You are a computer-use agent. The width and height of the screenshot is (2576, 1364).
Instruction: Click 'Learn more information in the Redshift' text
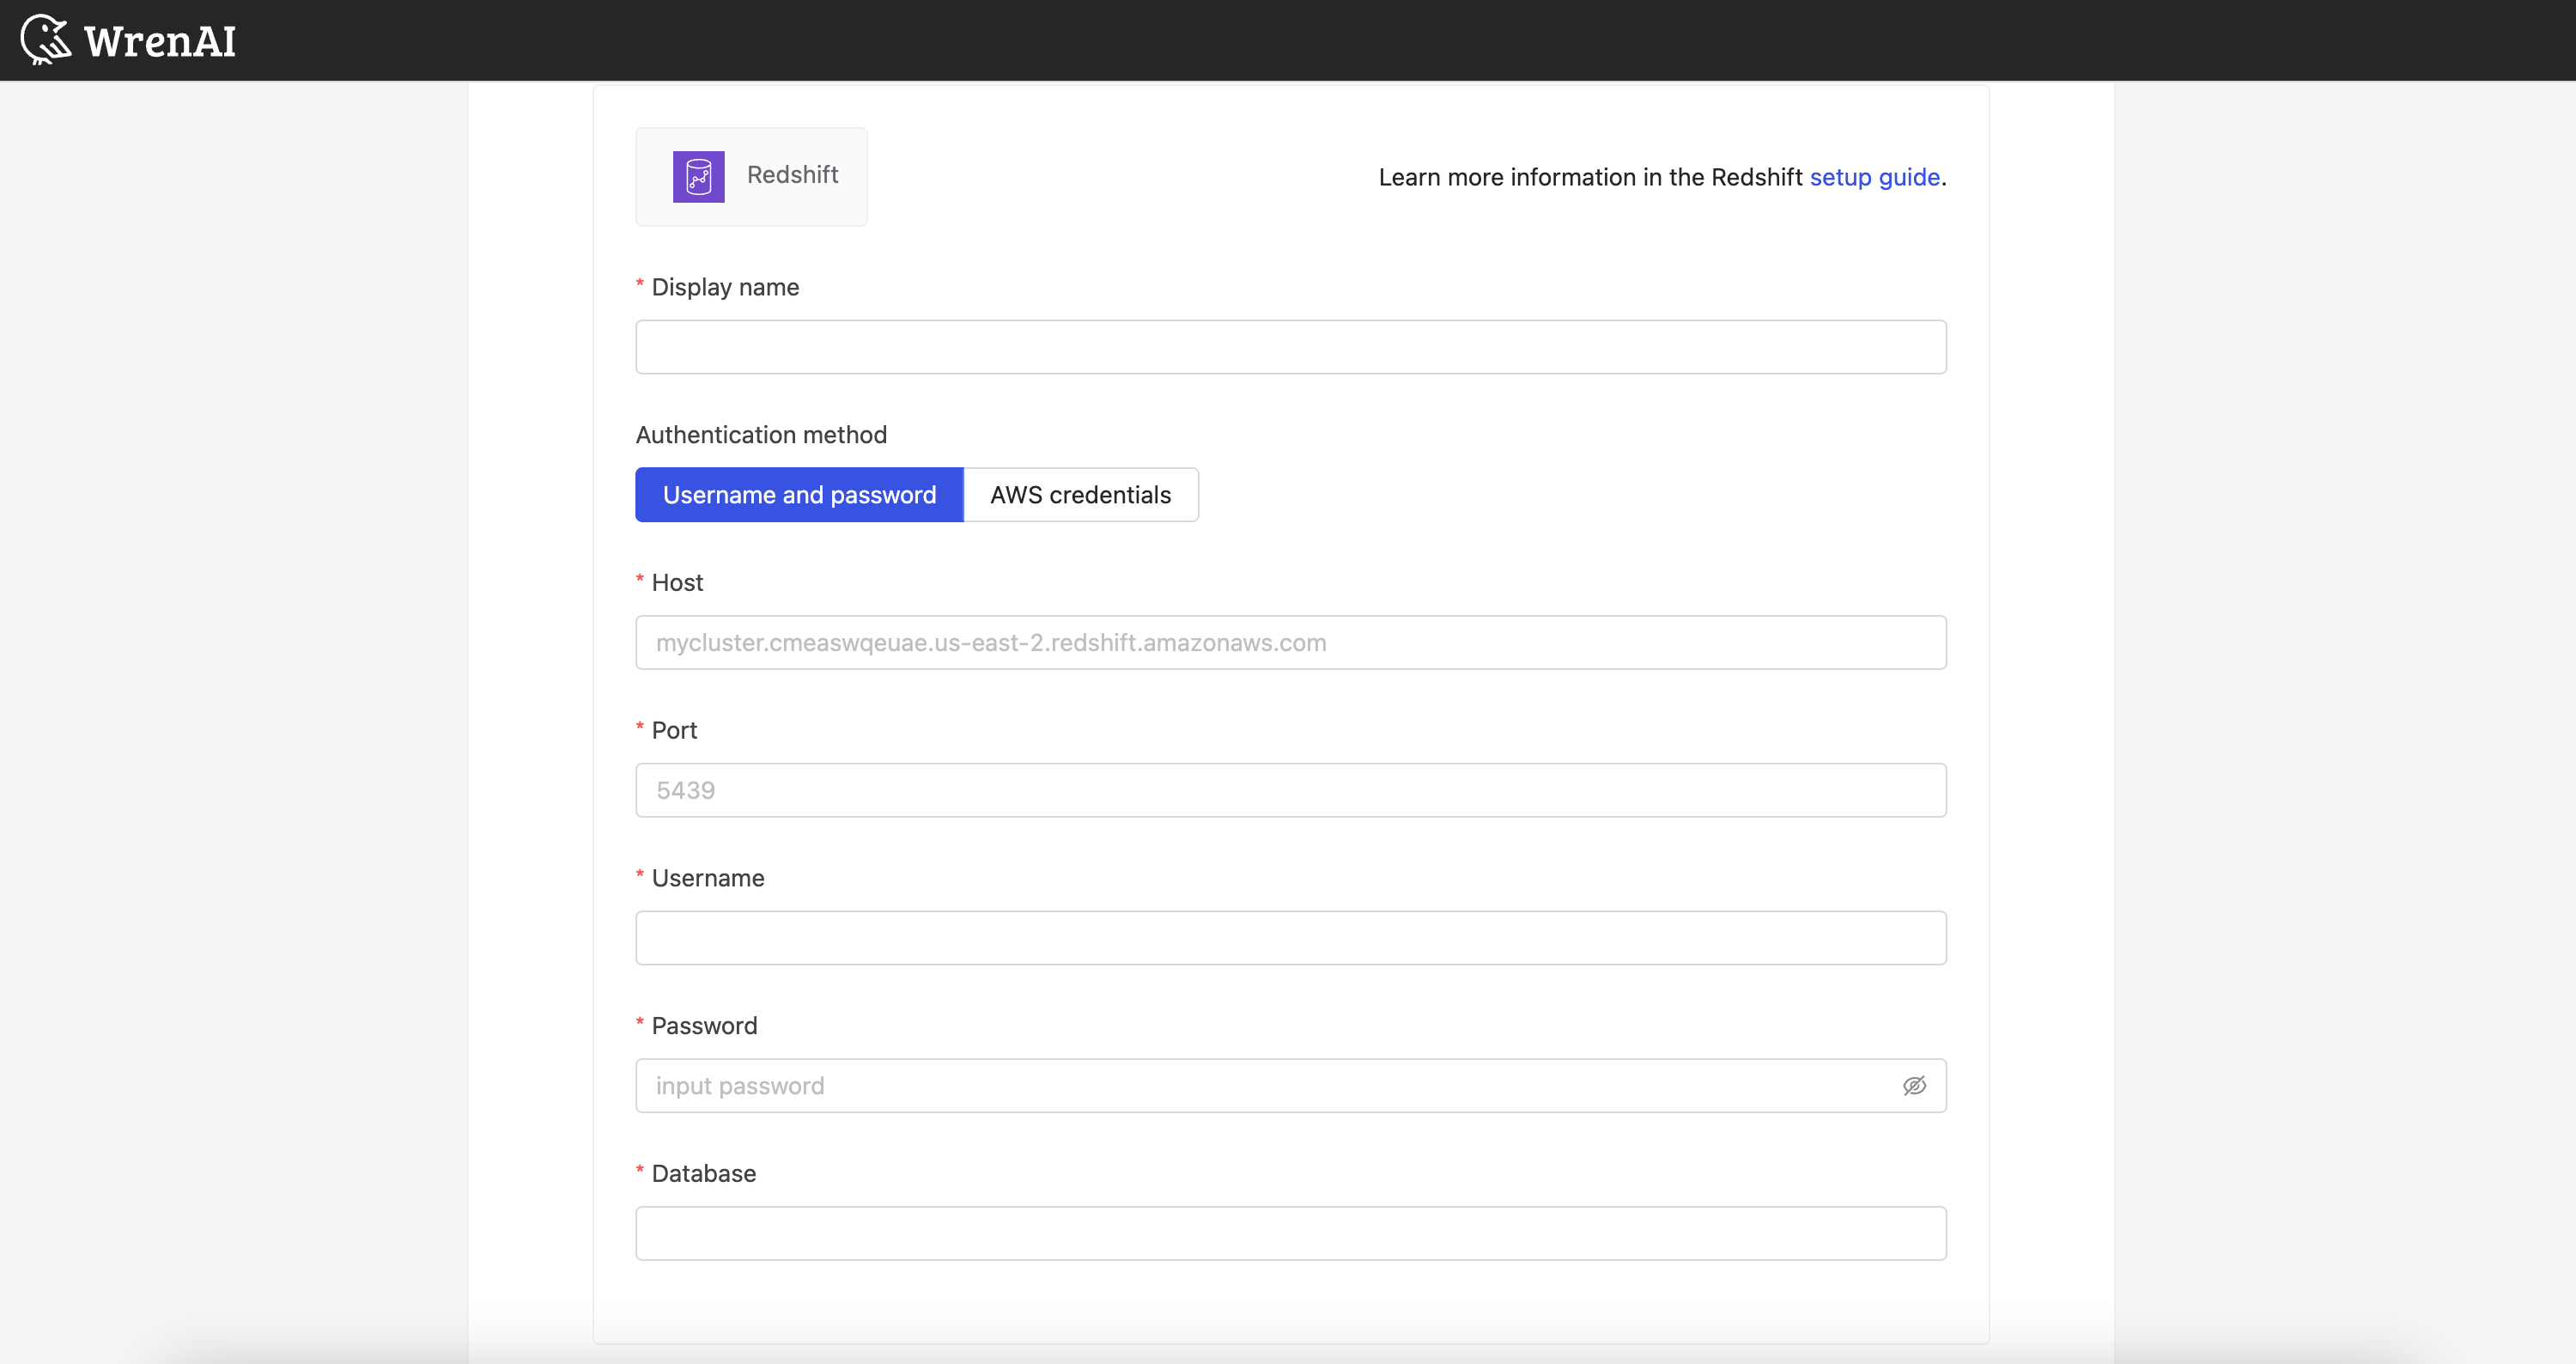pyautogui.click(x=1590, y=177)
